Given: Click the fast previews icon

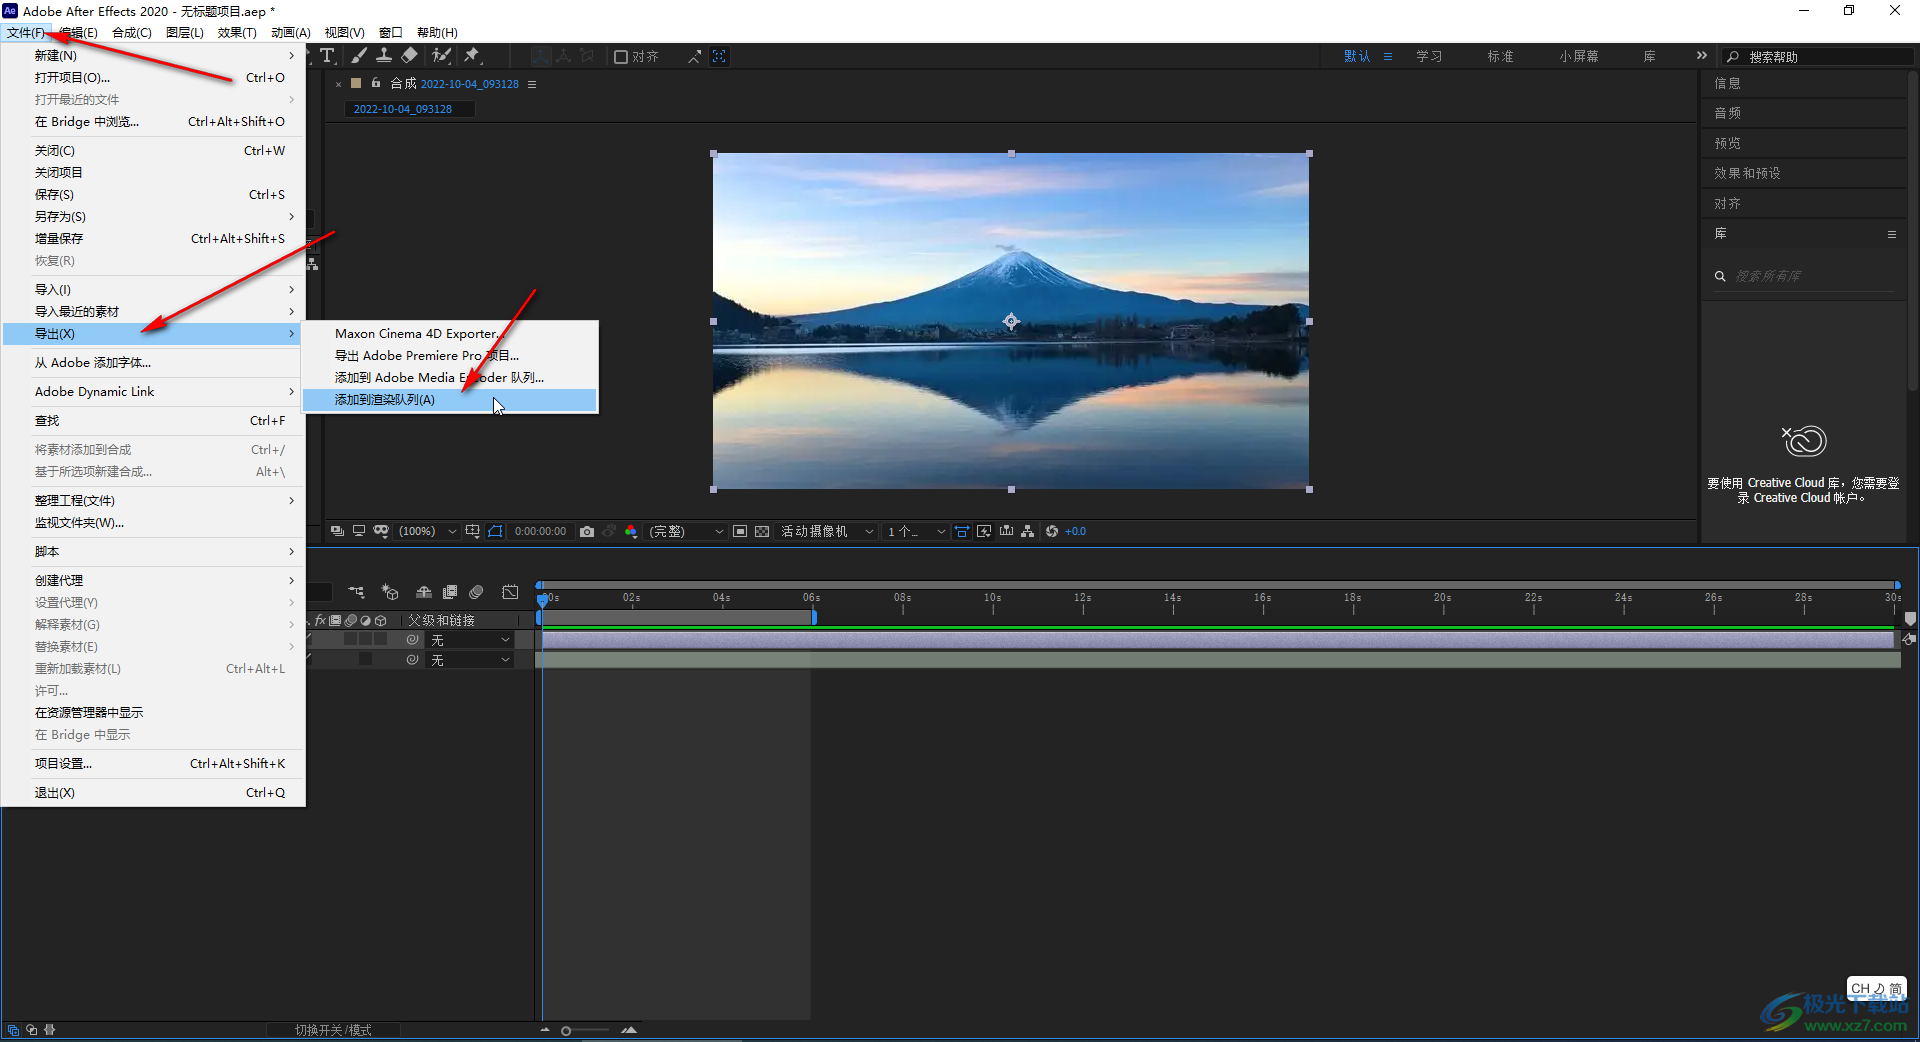Looking at the screenshot, I should pyautogui.click(x=984, y=531).
